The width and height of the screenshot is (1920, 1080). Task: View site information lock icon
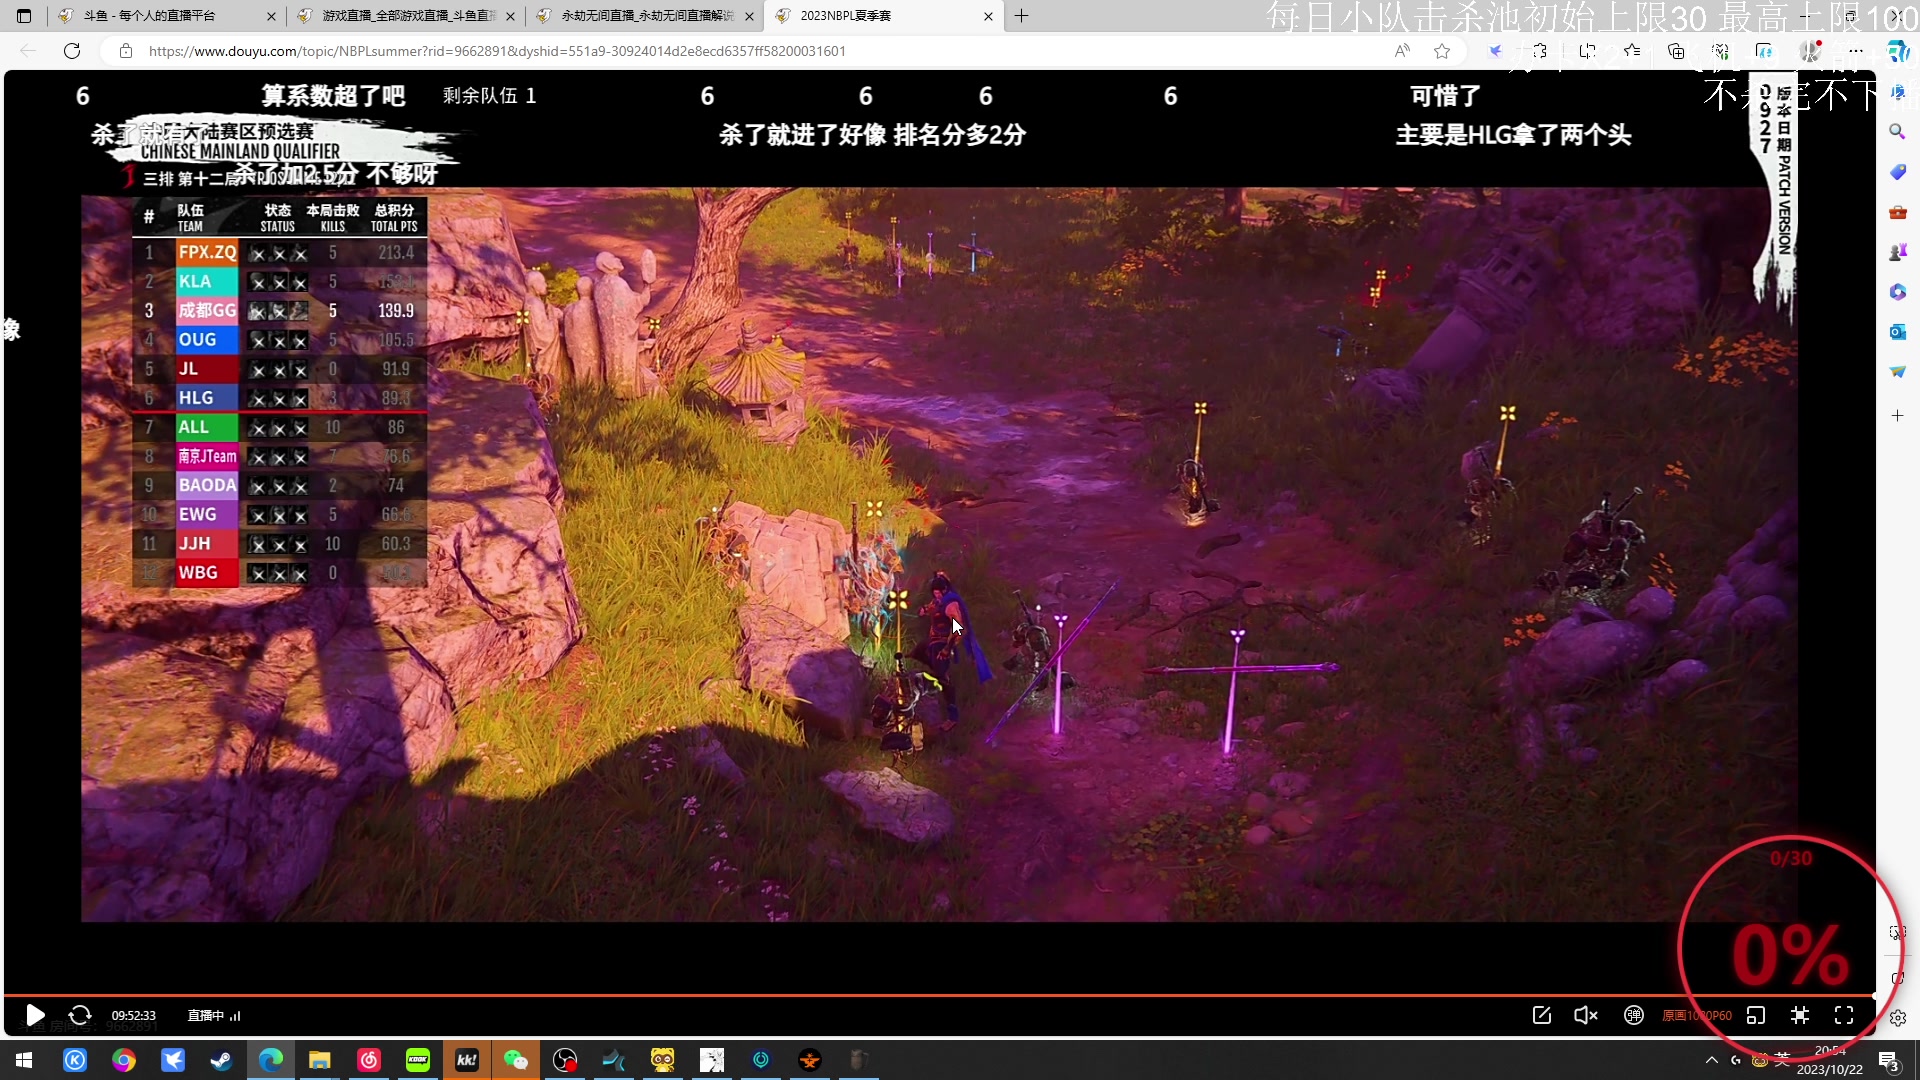click(x=126, y=51)
